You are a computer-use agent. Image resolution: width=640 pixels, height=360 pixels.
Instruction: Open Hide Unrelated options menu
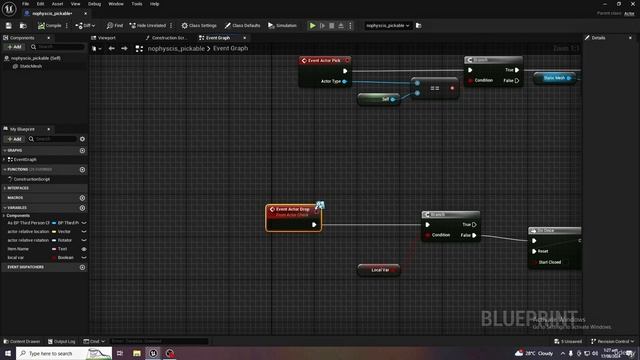pyautogui.click(x=171, y=26)
